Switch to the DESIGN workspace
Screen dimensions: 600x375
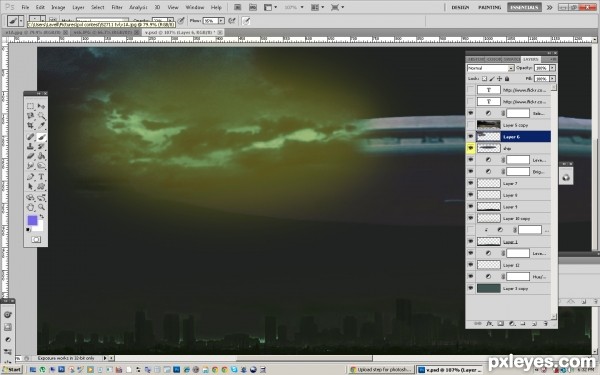pyautogui.click(x=460, y=7)
